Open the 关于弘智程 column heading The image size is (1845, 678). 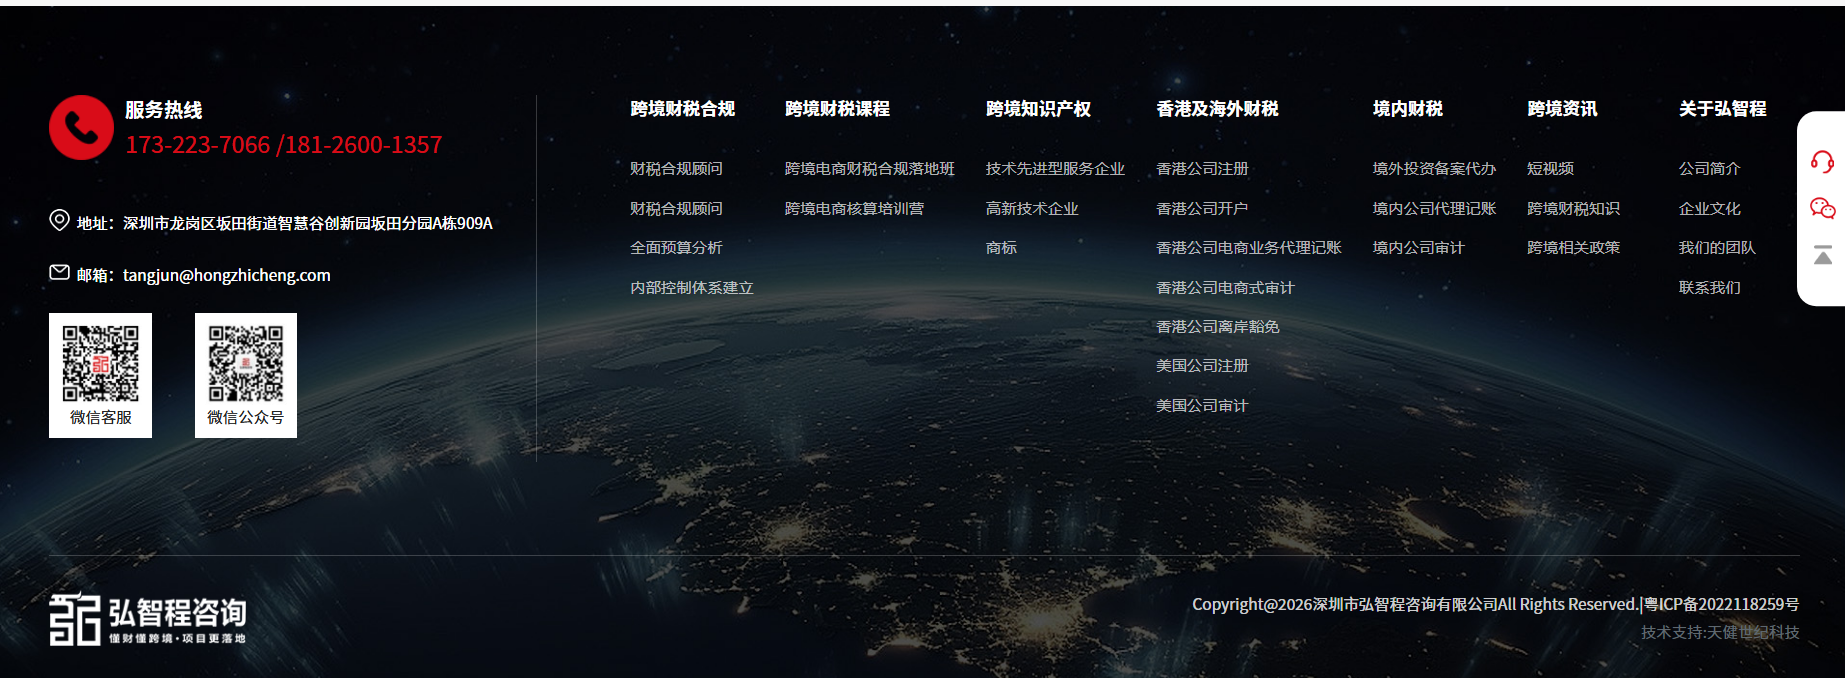[1722, 109]
